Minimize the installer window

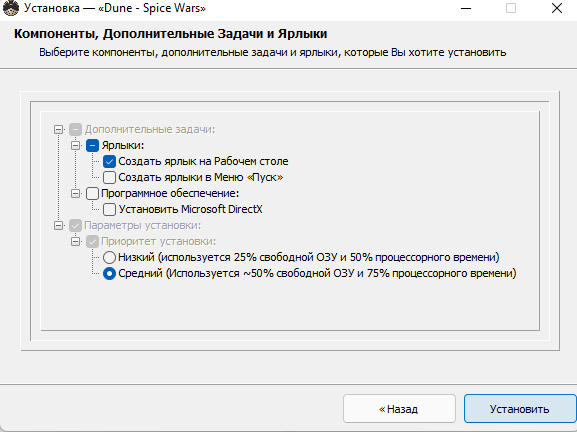coord(466,8)
